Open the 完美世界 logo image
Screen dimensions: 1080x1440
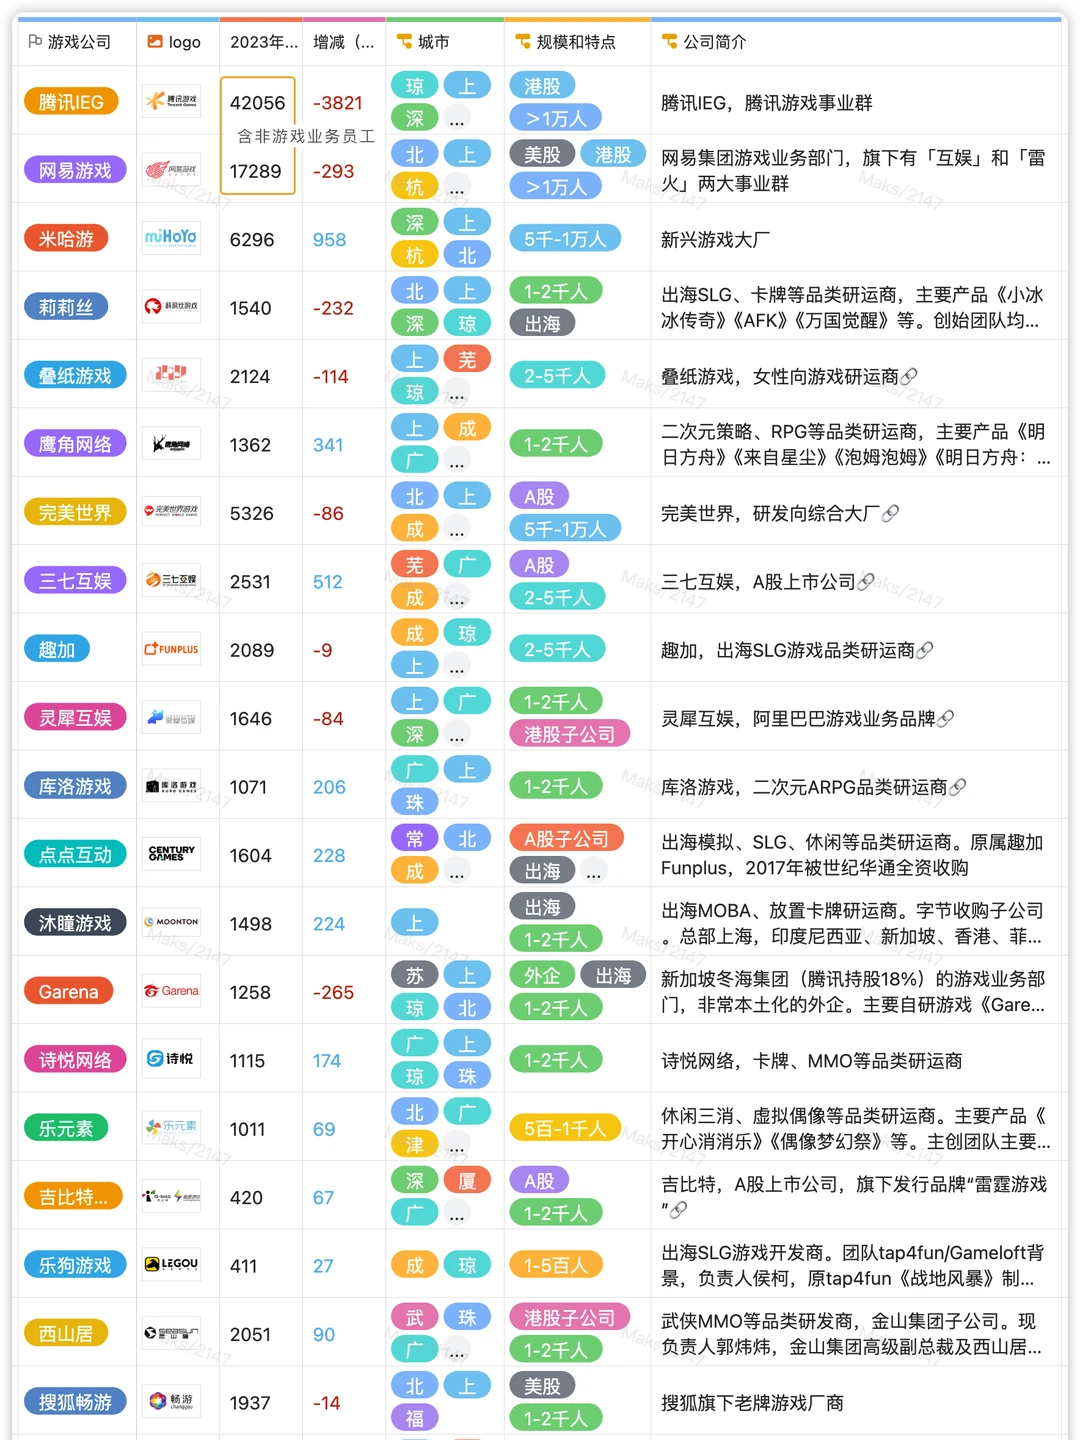click(171, 512)
